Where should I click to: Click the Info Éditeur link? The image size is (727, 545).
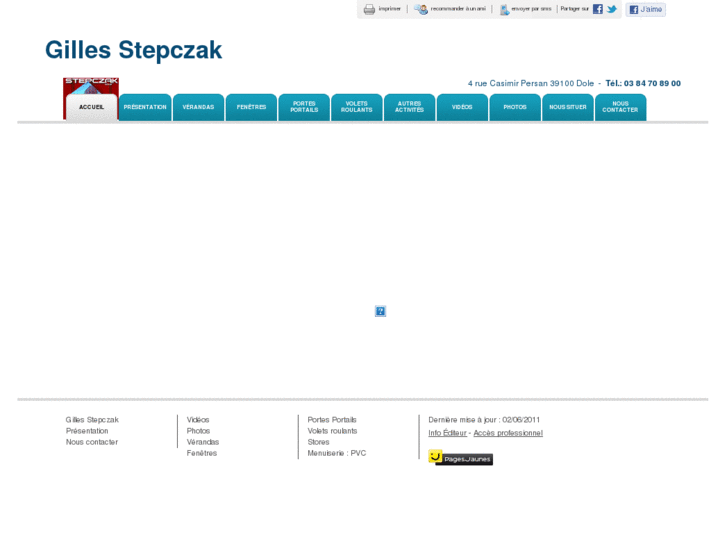click(x=447, y=433)
